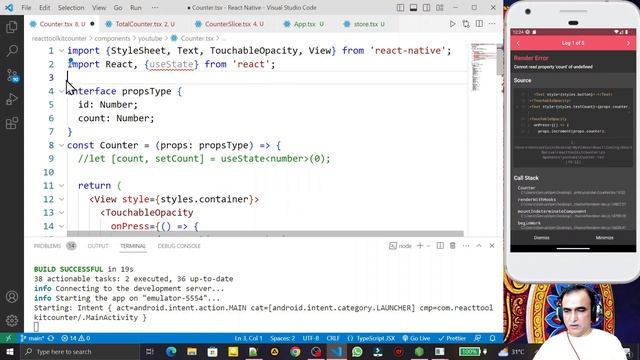Open the Explorer view in activity bar
This screenshot has width=640, height=360.
click(12, 27)
